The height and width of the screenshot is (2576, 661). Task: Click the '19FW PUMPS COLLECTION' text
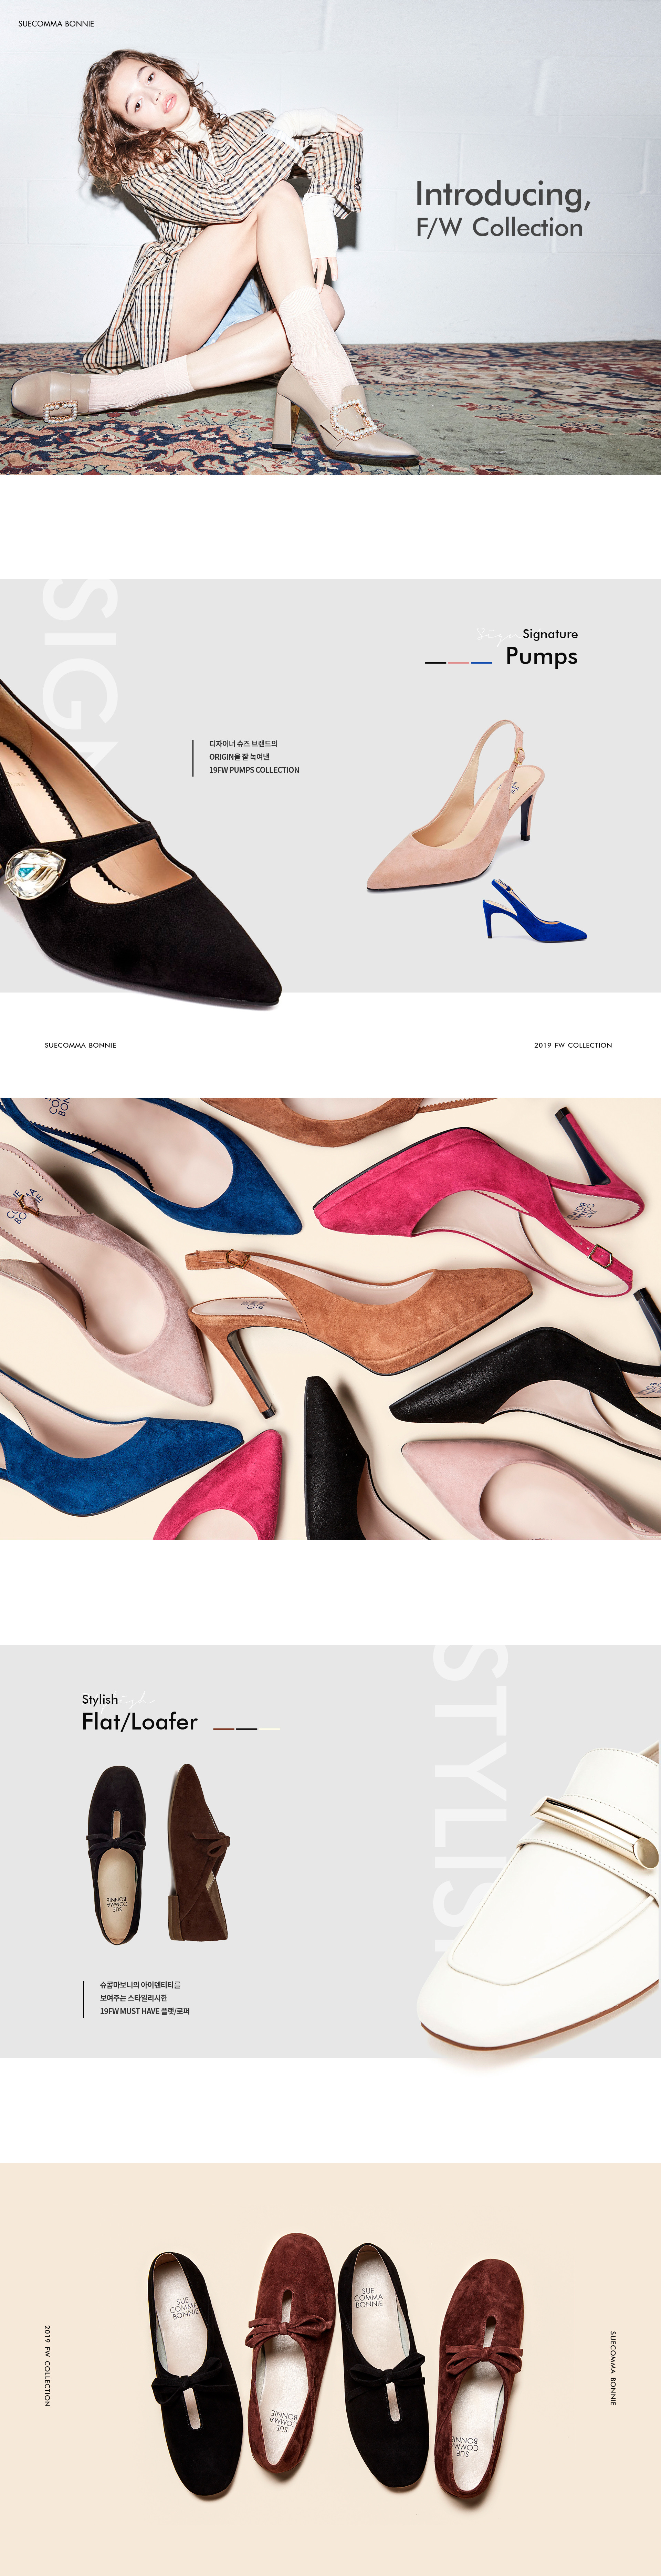(254, 770)
